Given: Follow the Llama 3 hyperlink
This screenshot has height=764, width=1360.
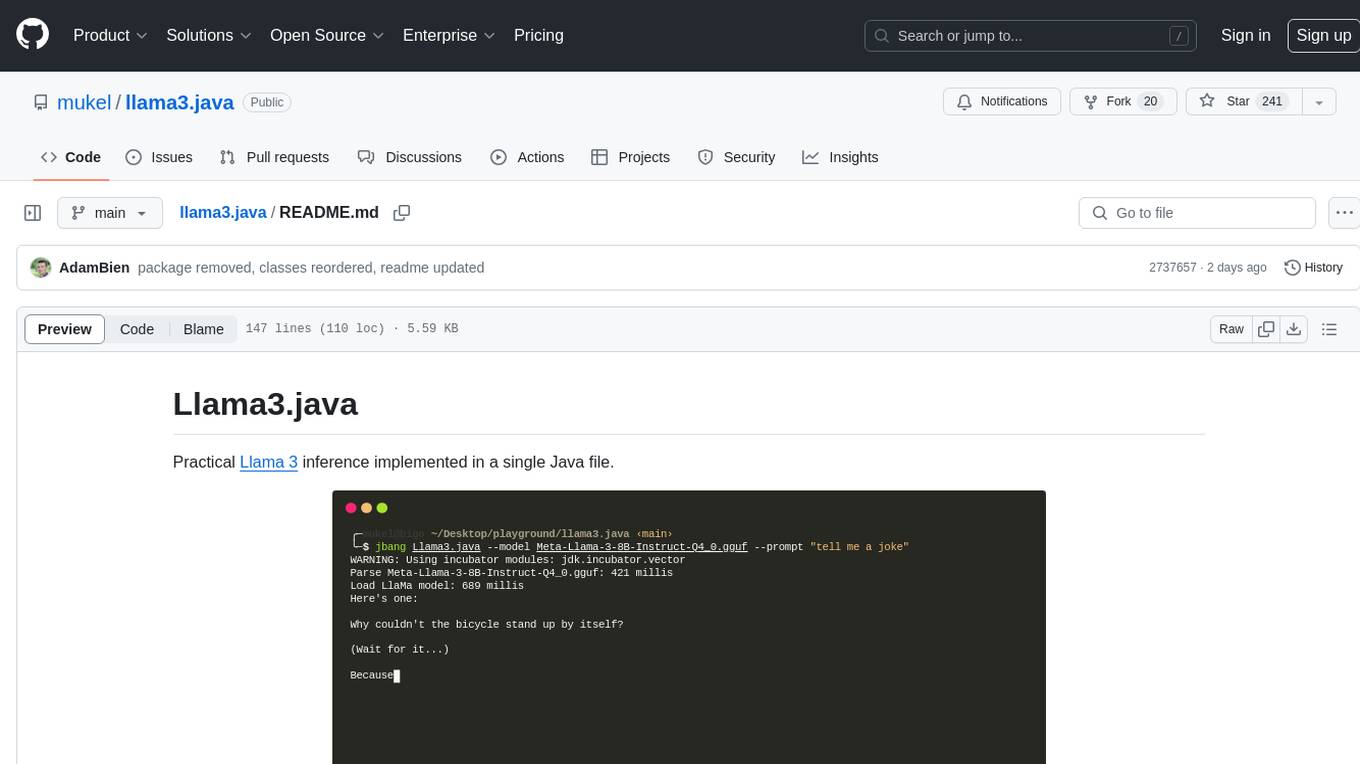Looking at the screenshot, I should pos(269,462).
